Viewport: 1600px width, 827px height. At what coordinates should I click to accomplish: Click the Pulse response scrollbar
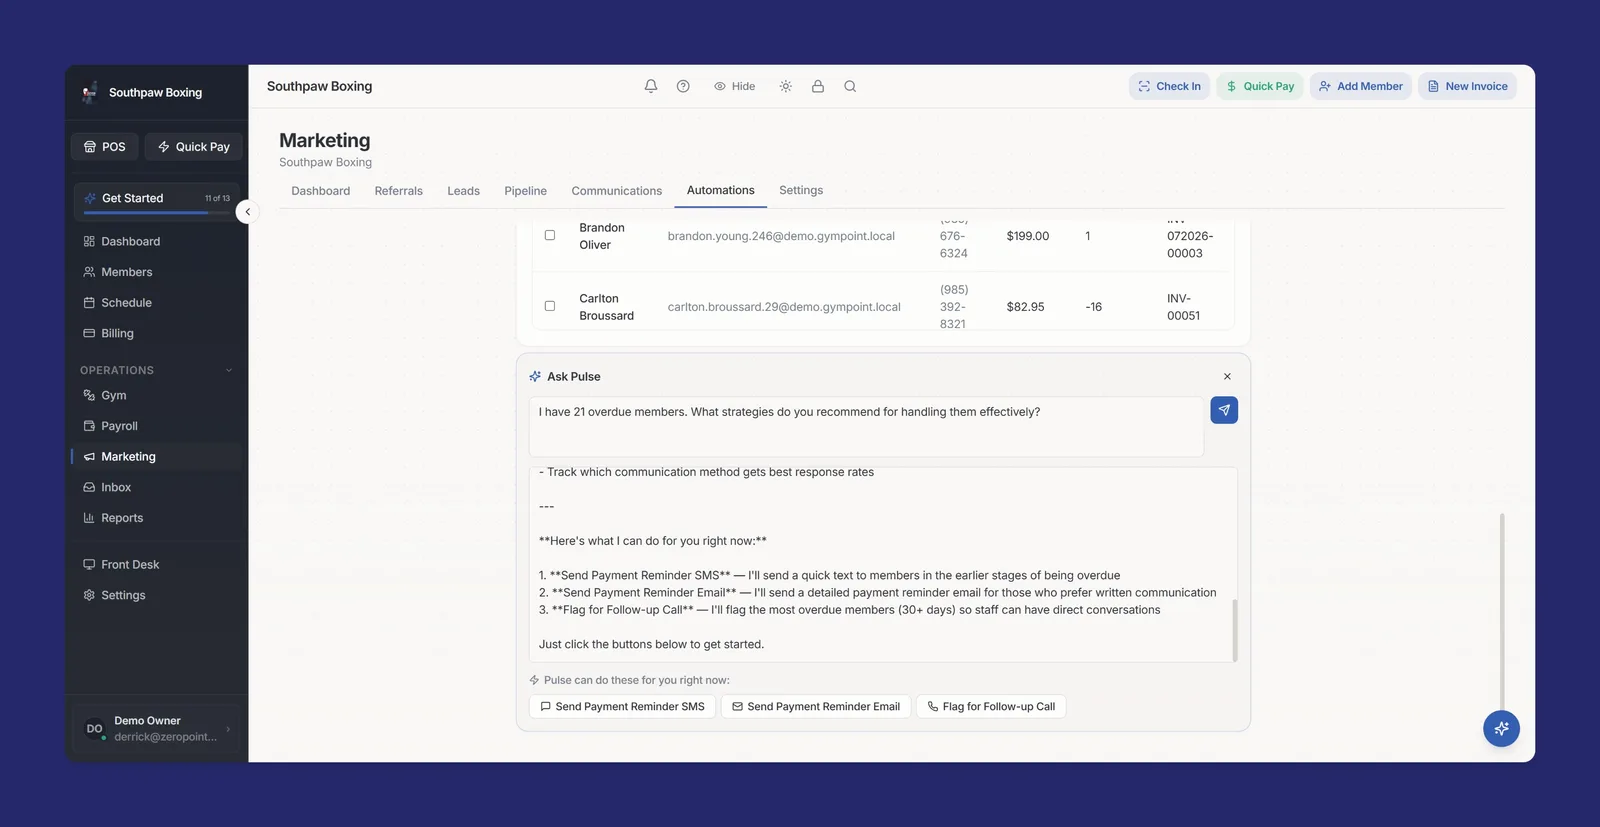[x=1235, y=630]
